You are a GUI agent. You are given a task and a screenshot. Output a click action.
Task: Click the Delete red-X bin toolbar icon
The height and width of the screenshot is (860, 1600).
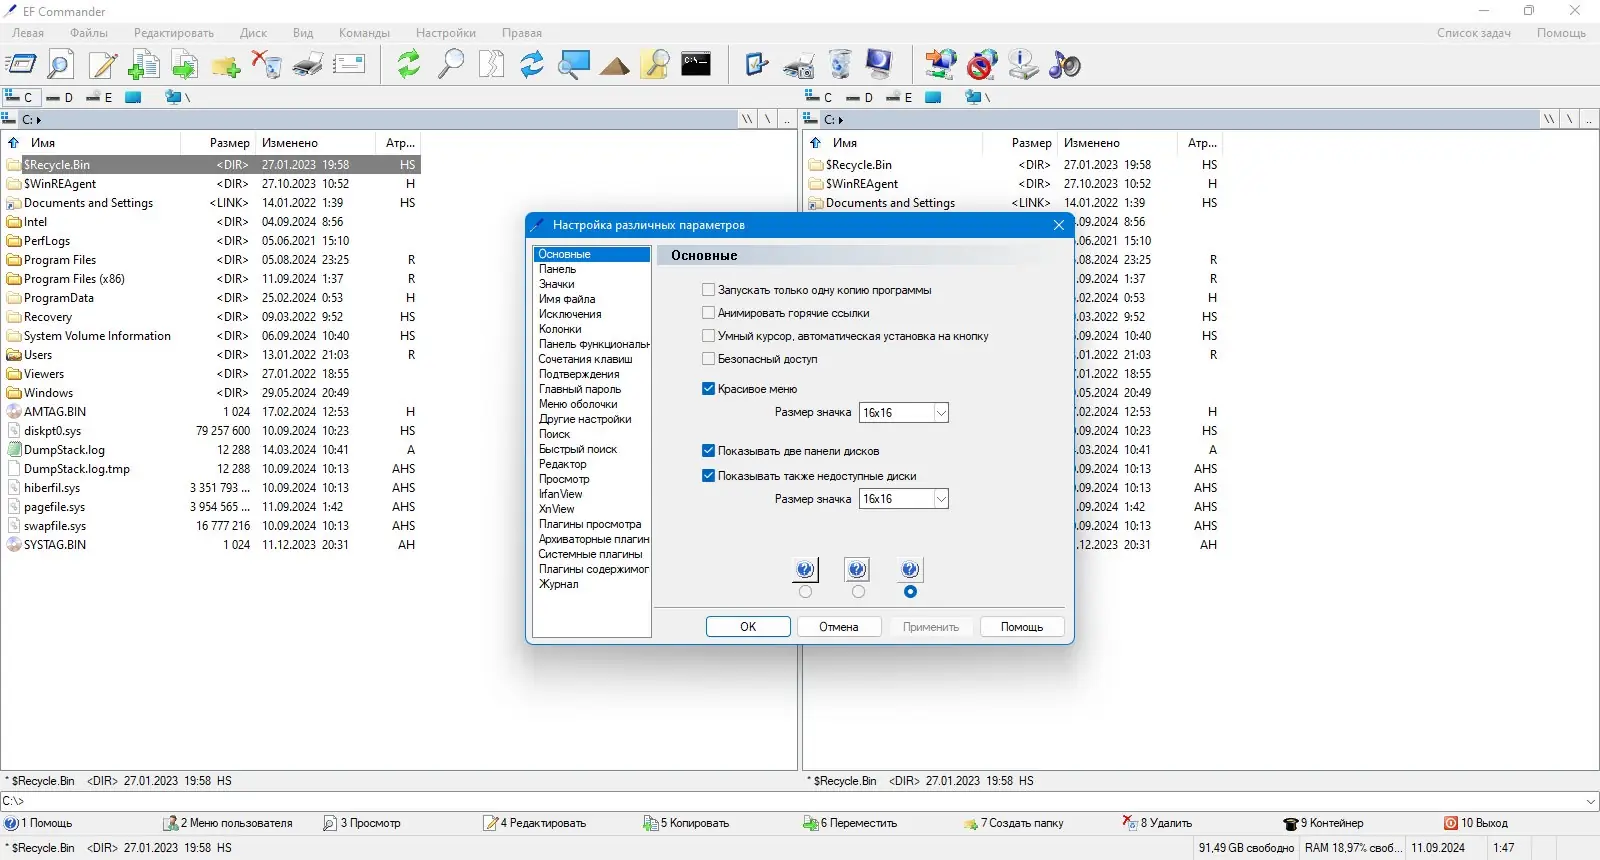(x=267, y=65)
